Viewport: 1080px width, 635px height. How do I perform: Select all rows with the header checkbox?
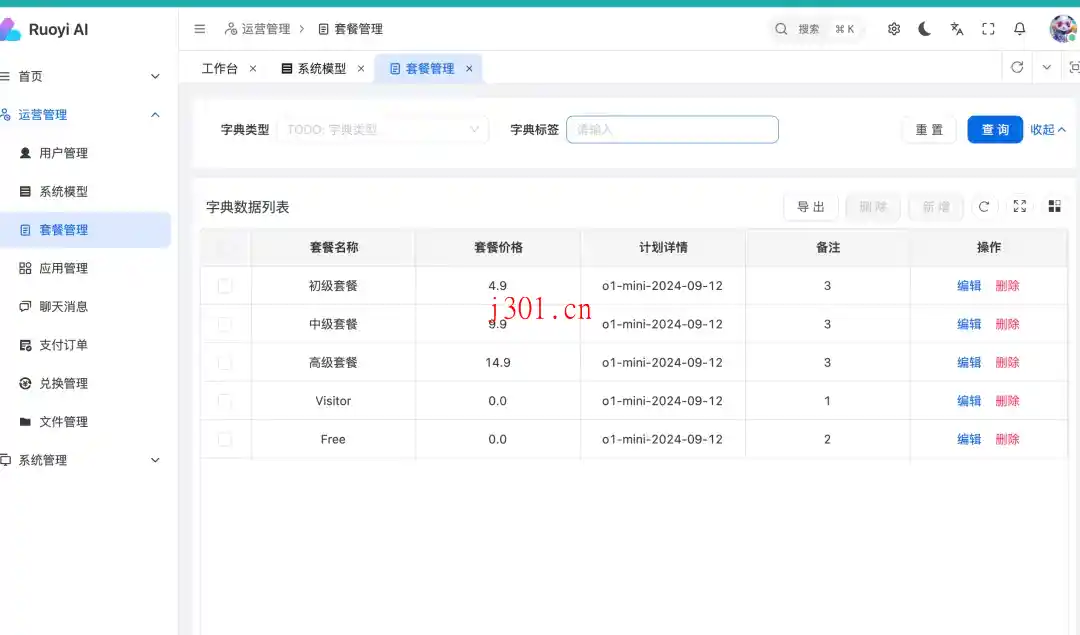(x=225, y=247)
